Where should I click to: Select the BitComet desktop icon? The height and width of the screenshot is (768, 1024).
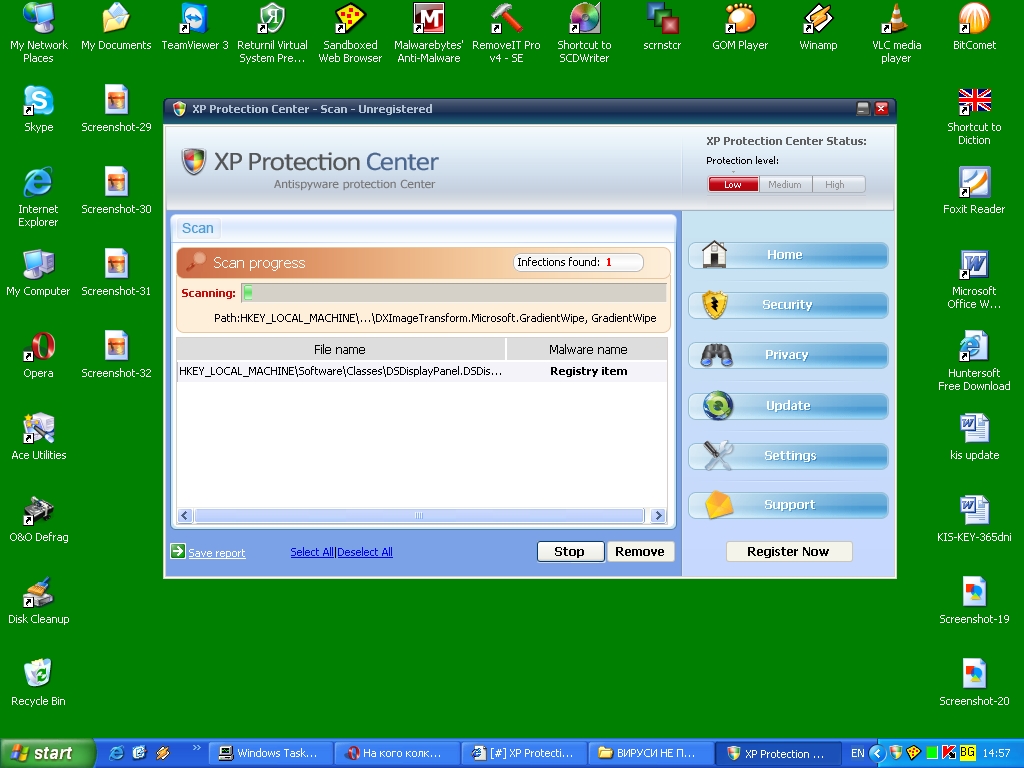click(974, 27)
